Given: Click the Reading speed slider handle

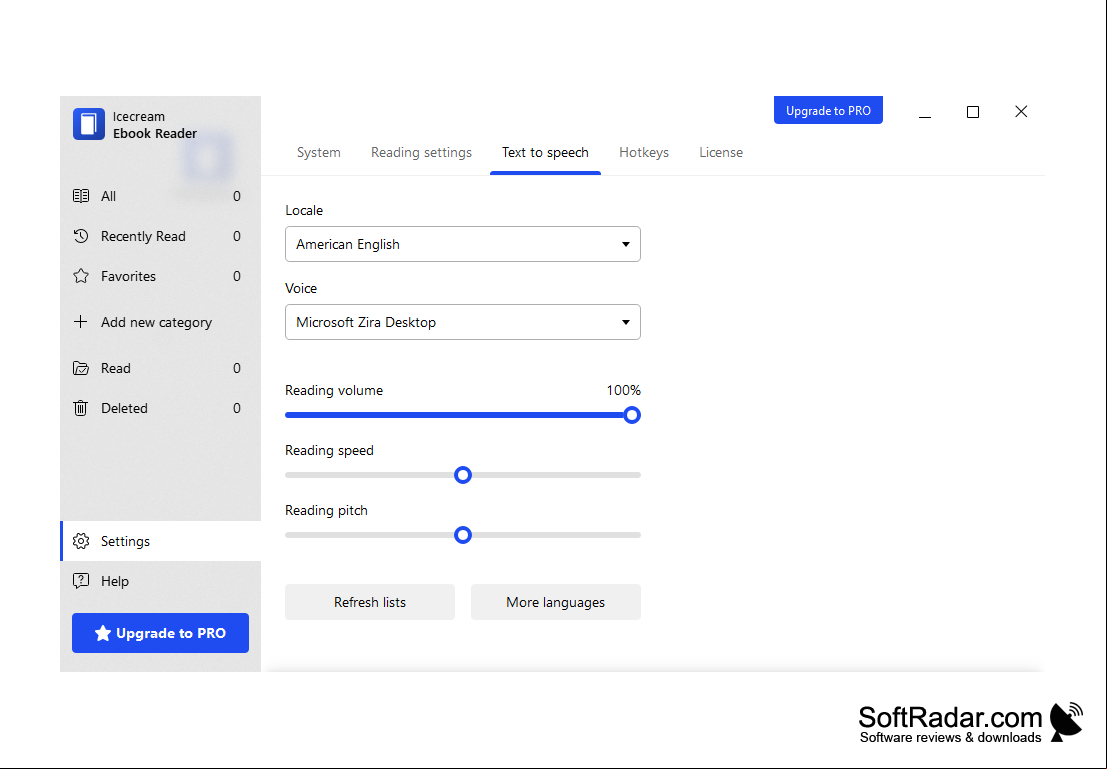Looking at the screenshot, I should [x=462, y=475].
